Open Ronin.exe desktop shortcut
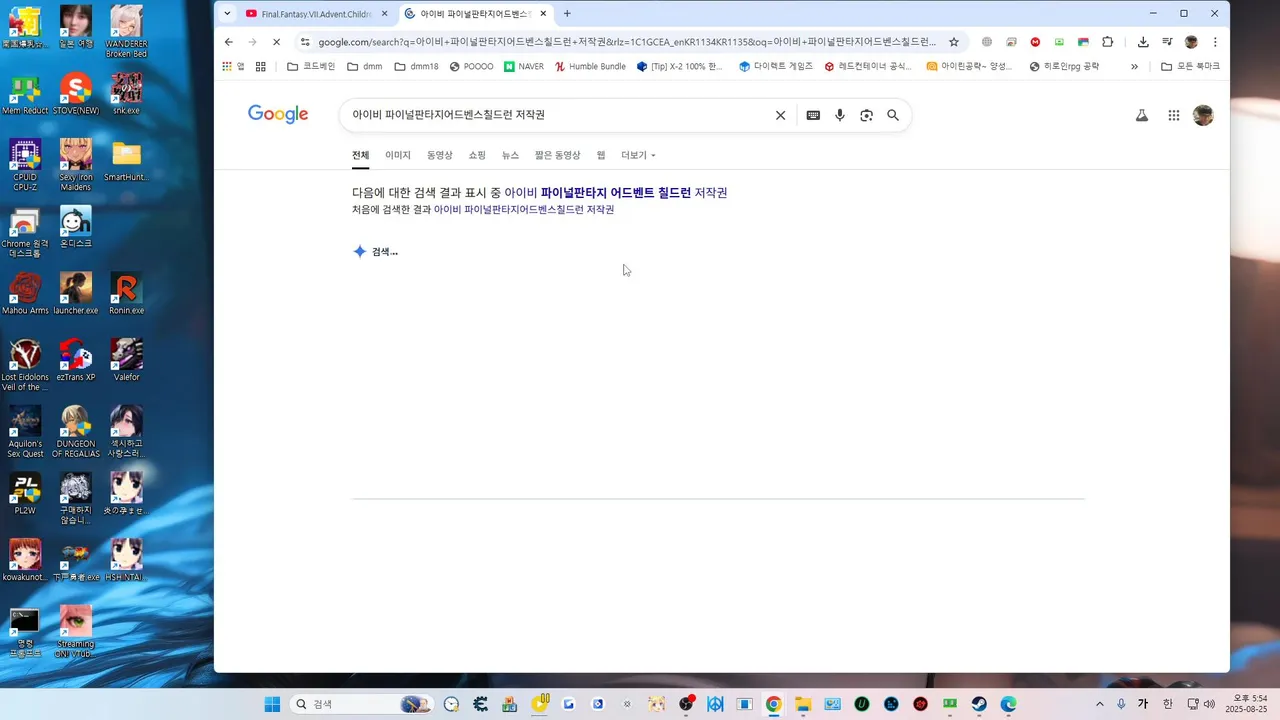Viewport: 1280px width, 720px height. (x=126, y=294)
